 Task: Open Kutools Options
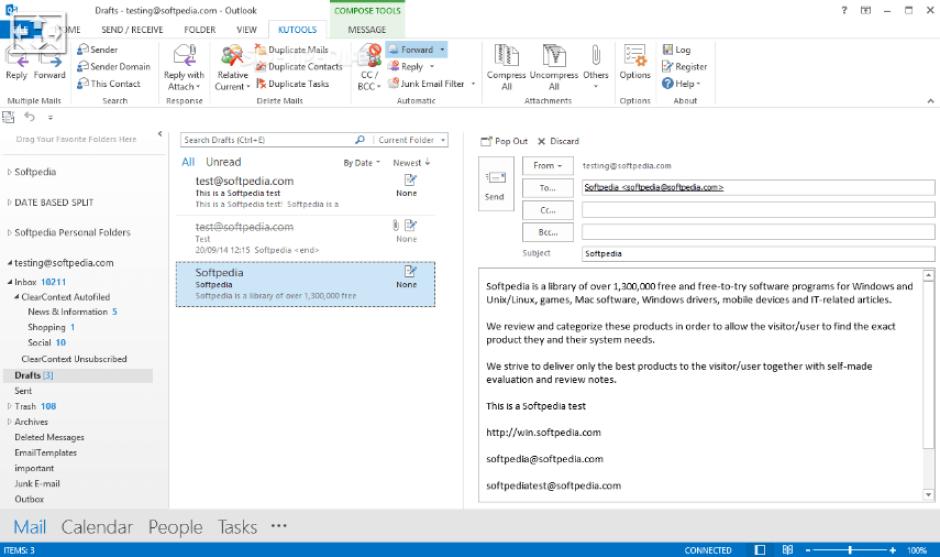click(635, 61)
